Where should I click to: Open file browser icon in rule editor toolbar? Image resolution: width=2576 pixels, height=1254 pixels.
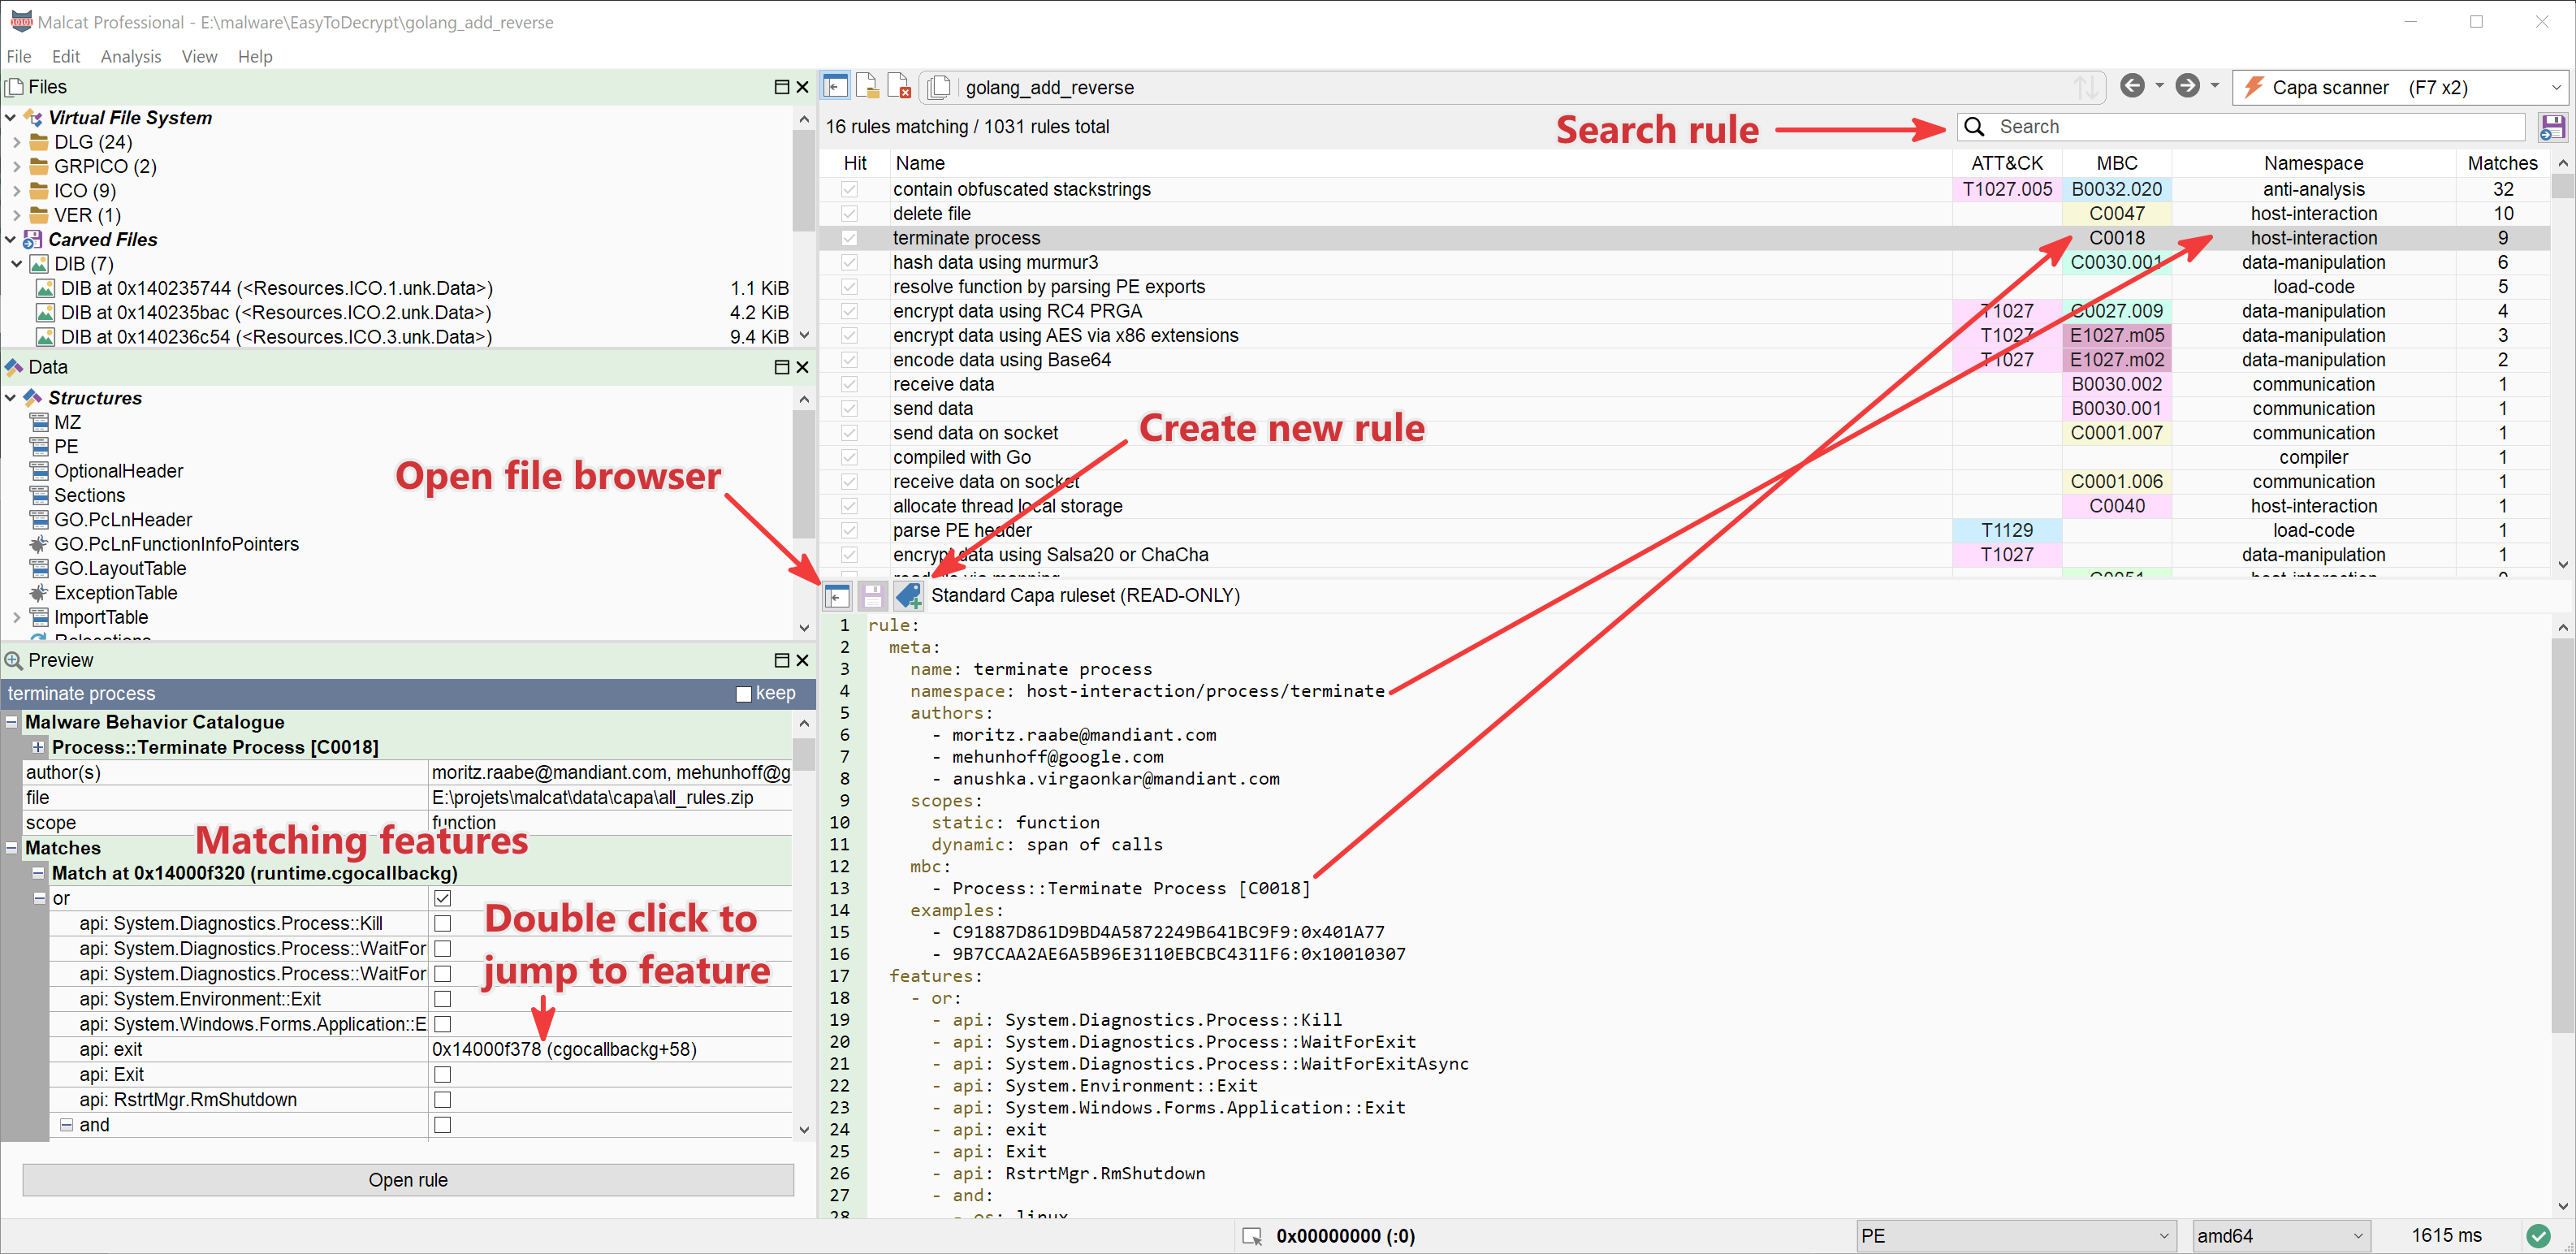pos(837,596)
